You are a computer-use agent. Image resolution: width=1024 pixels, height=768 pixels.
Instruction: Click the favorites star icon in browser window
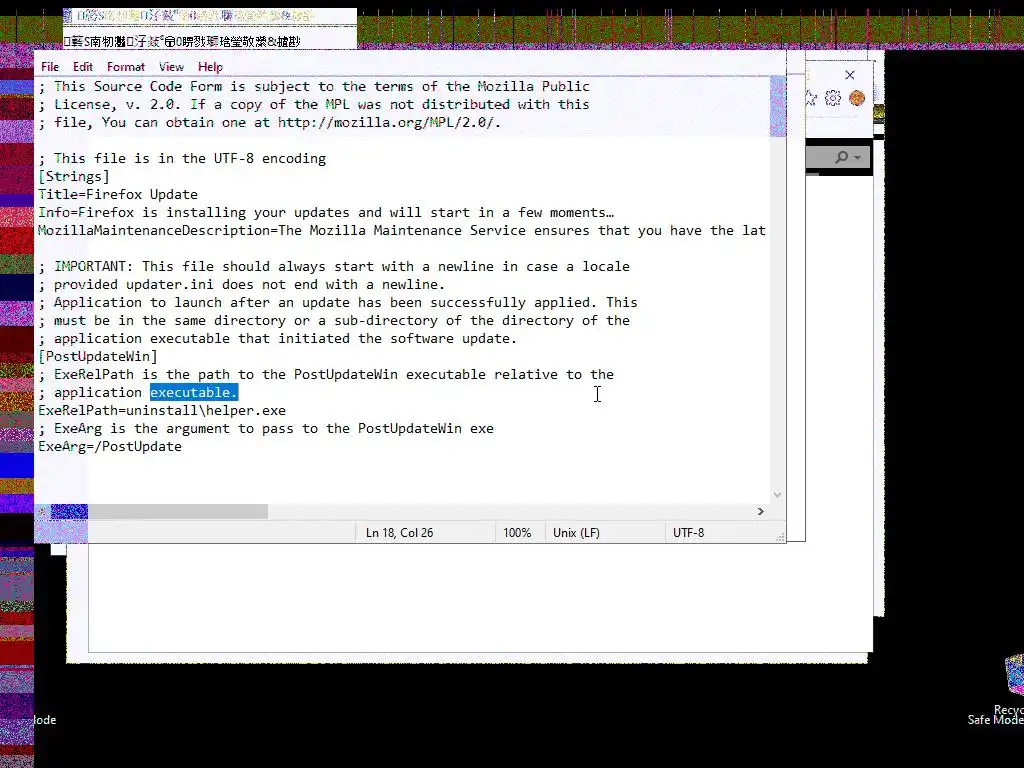[x=810, y=98]
